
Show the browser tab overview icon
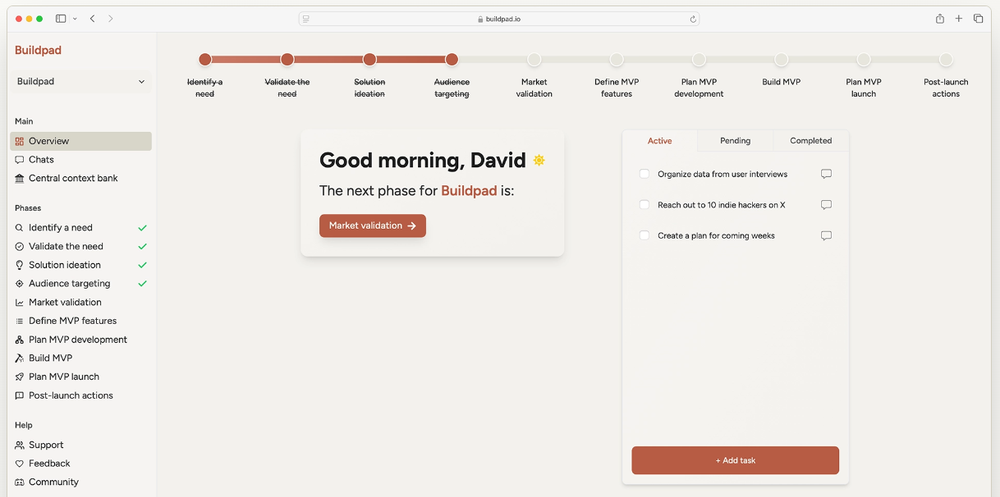[978, 19]
